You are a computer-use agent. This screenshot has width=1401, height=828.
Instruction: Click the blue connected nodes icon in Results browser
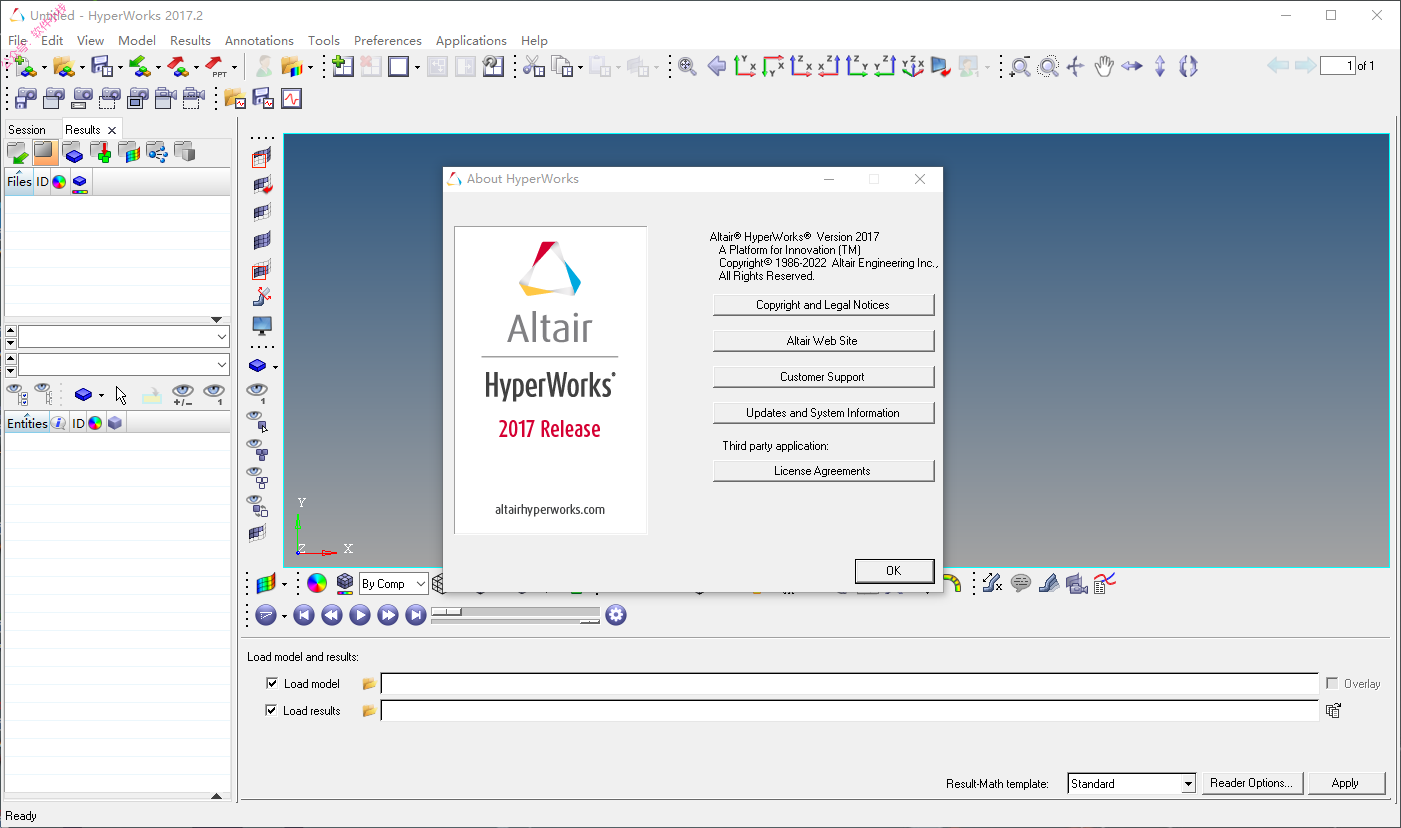(157, 153)
